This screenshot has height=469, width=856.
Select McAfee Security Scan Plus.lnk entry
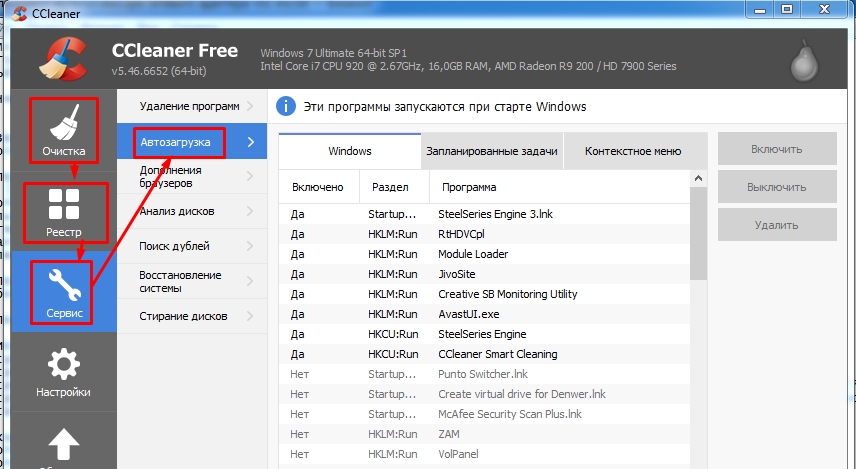pyautogui.click(x=484, y=414)
